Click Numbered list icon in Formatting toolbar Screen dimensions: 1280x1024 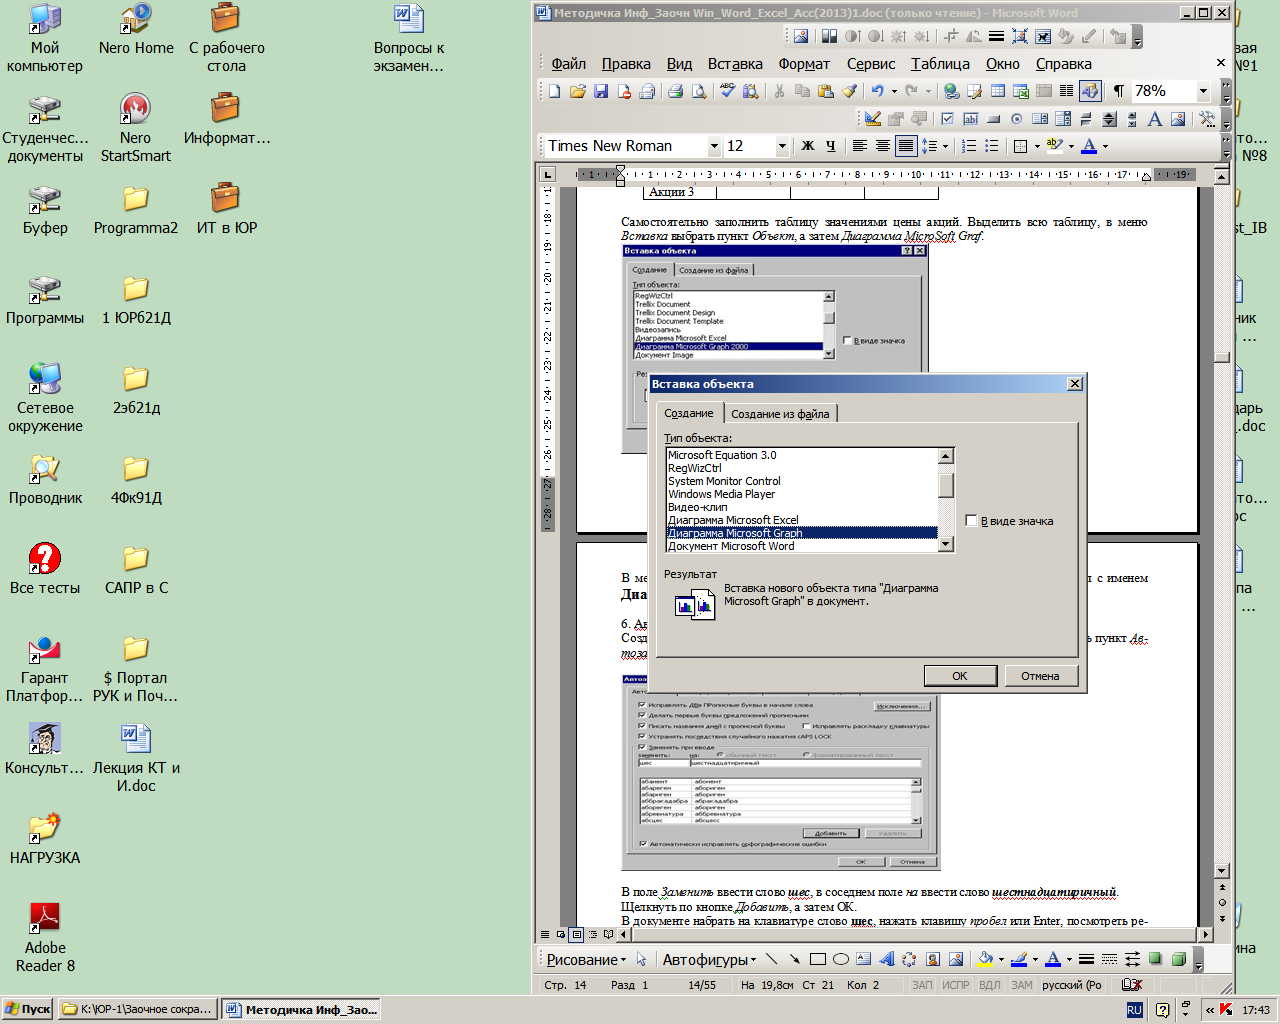pos(968,146)
